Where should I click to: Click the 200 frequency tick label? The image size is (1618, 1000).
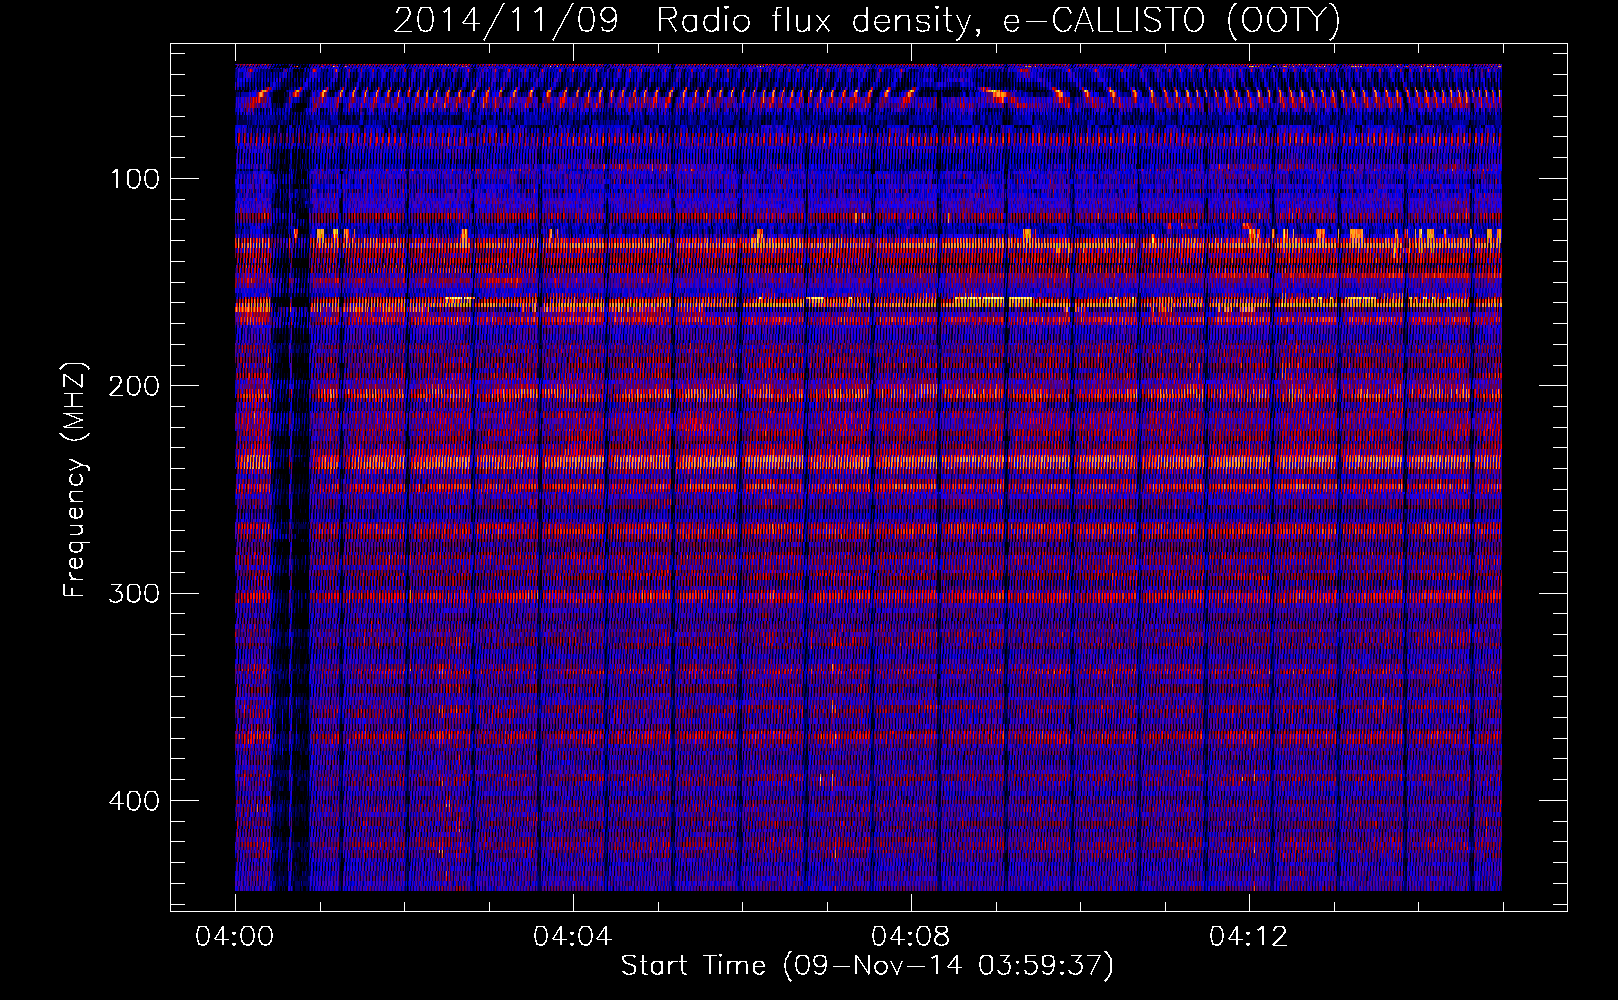[134, 386]
